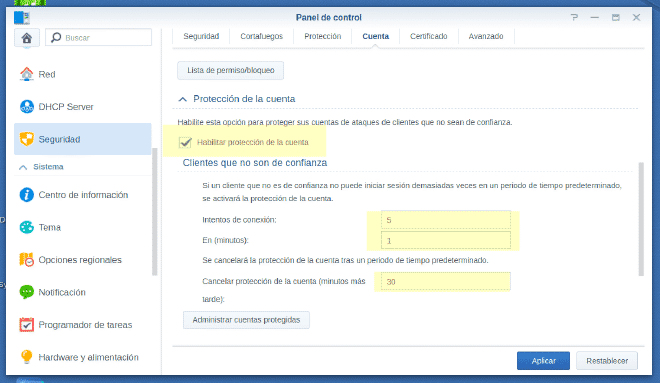Image resolution: width=660 pixels, height=383 pixels.
Task: Click the magnifier icon in search box
Action: point(56,37)
